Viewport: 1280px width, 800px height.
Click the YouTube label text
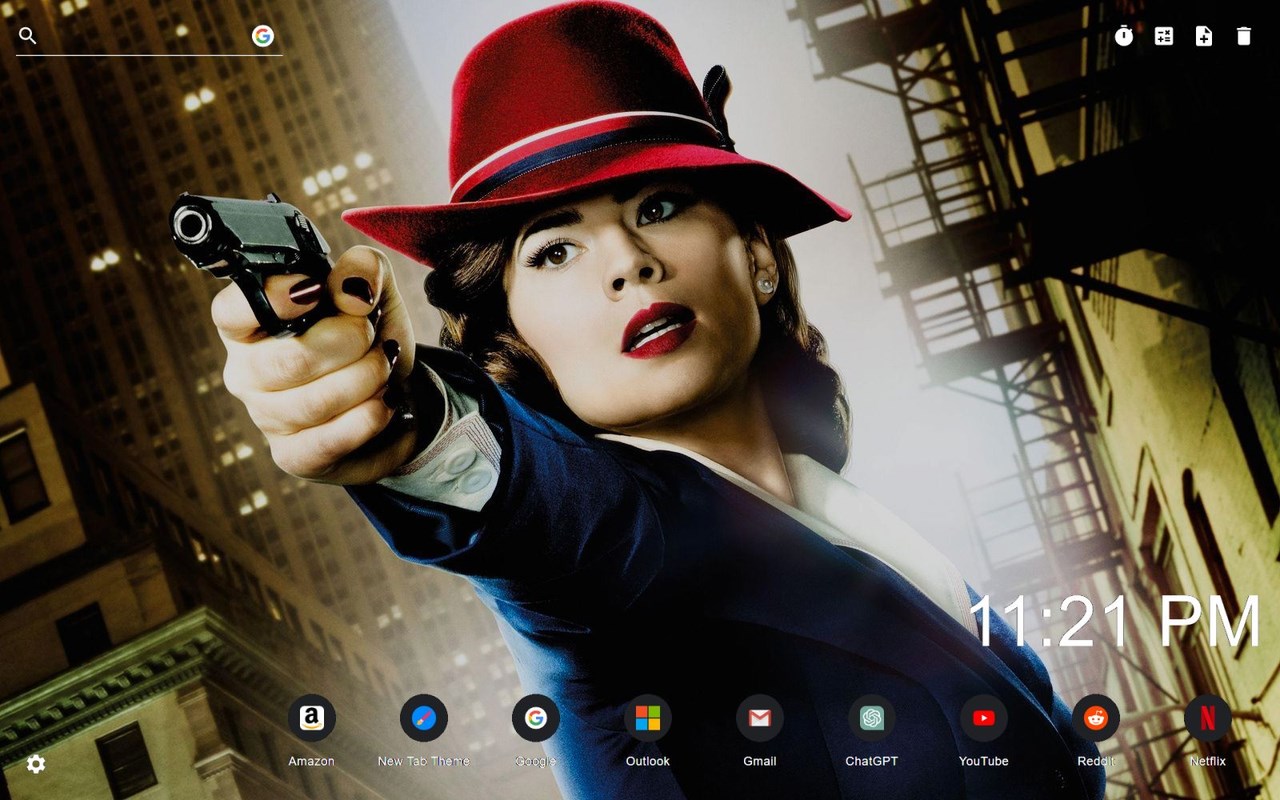click(x=984, y=761)
